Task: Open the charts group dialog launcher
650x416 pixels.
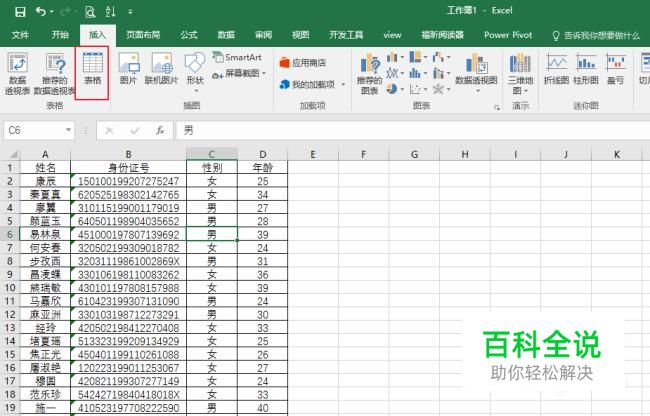Action: pyautogui.click(x=497, y=108)
